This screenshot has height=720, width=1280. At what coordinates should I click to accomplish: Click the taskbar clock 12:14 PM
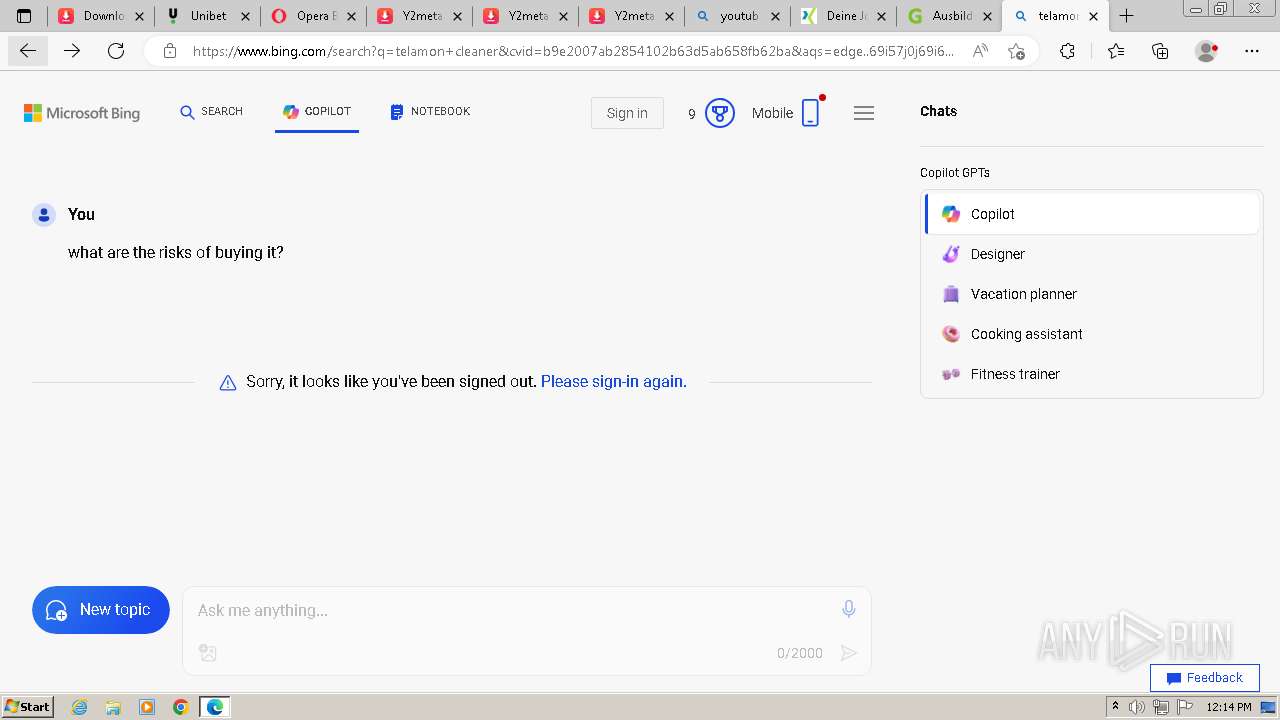tap(1229, 707)
